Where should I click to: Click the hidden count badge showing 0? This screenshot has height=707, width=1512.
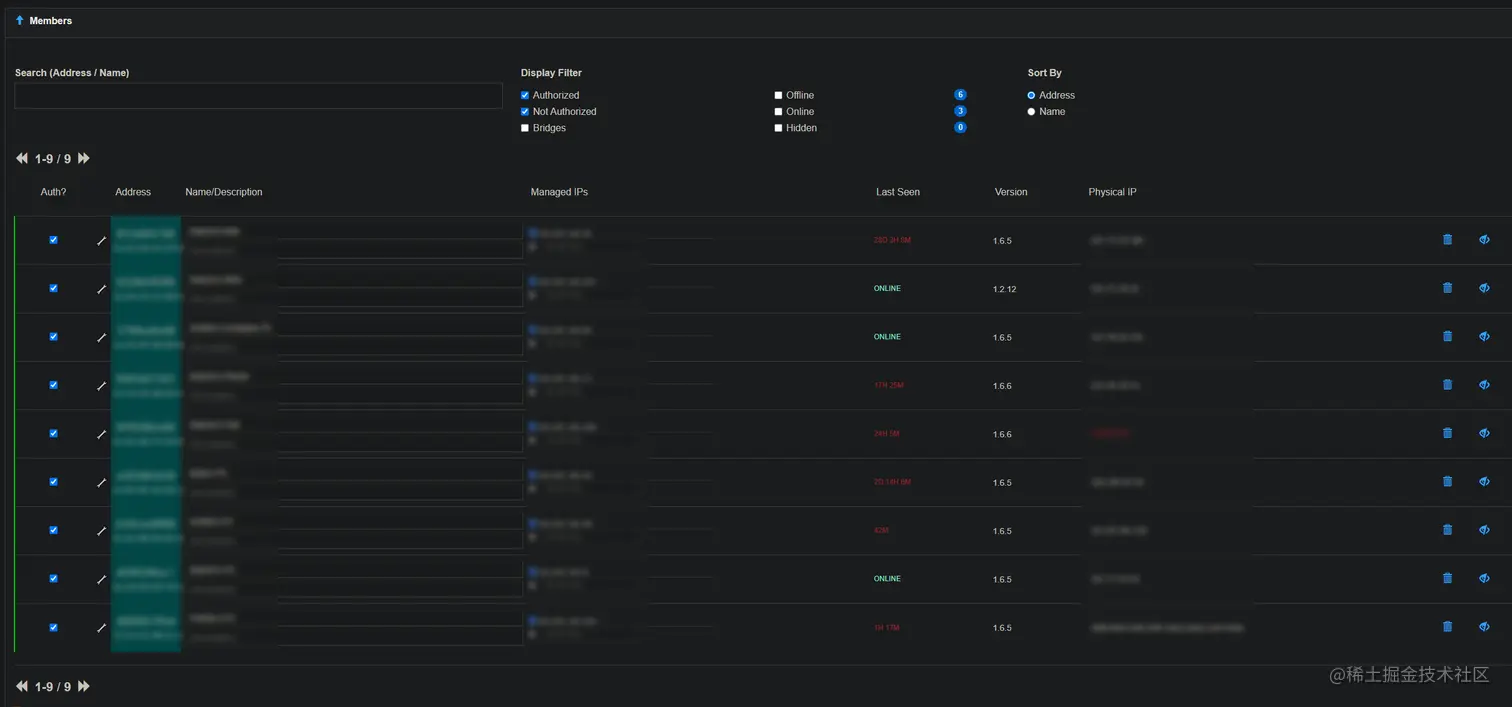pyautogui.click(x=960, y=127)
